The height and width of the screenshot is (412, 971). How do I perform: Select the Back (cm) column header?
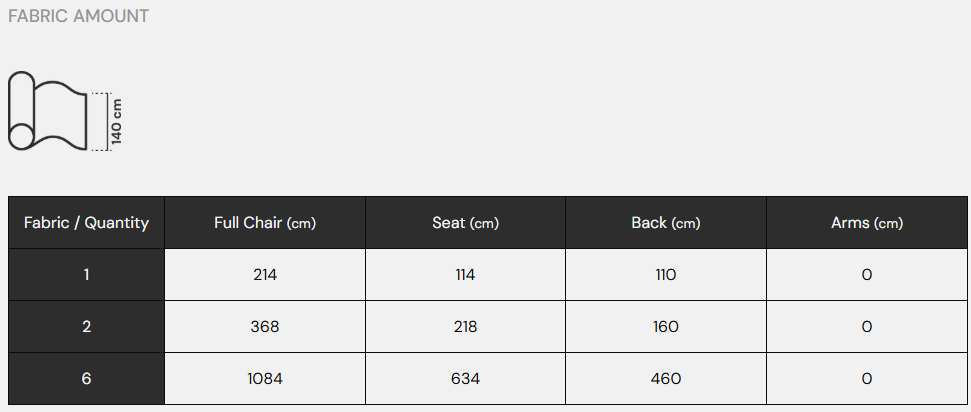[x=665, y=223]
